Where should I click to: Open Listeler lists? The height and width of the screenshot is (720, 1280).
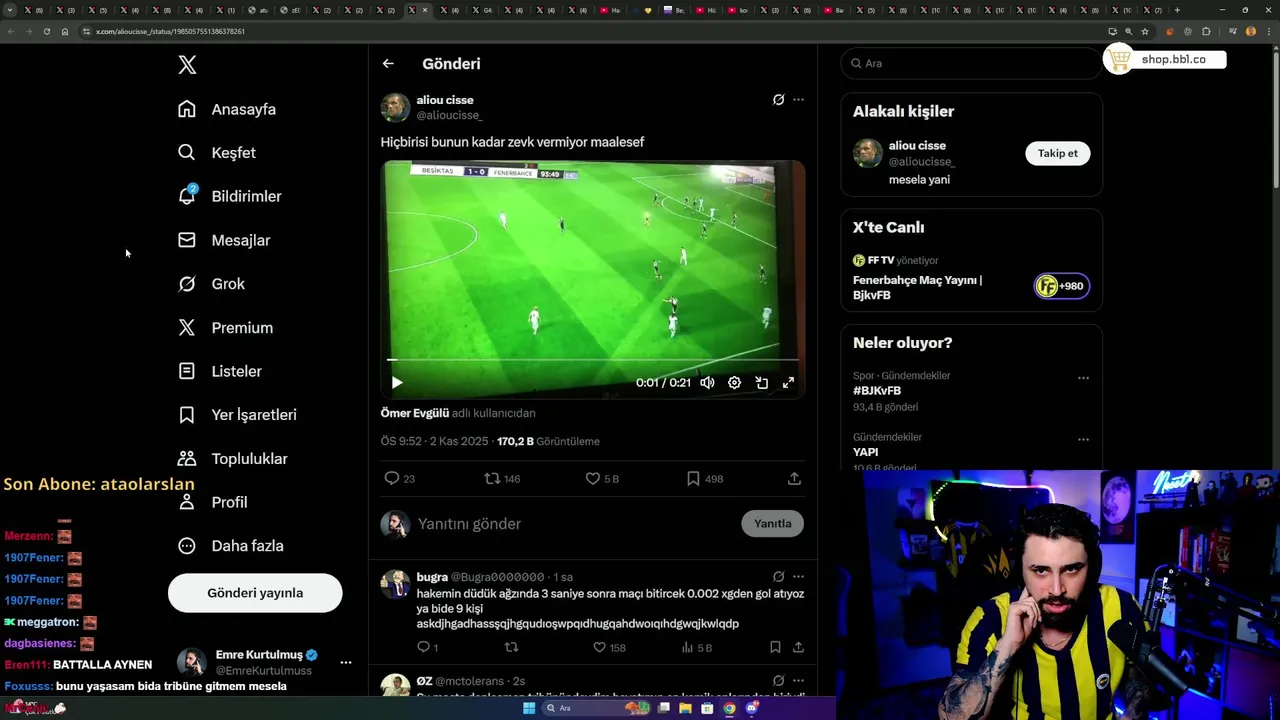220,371
